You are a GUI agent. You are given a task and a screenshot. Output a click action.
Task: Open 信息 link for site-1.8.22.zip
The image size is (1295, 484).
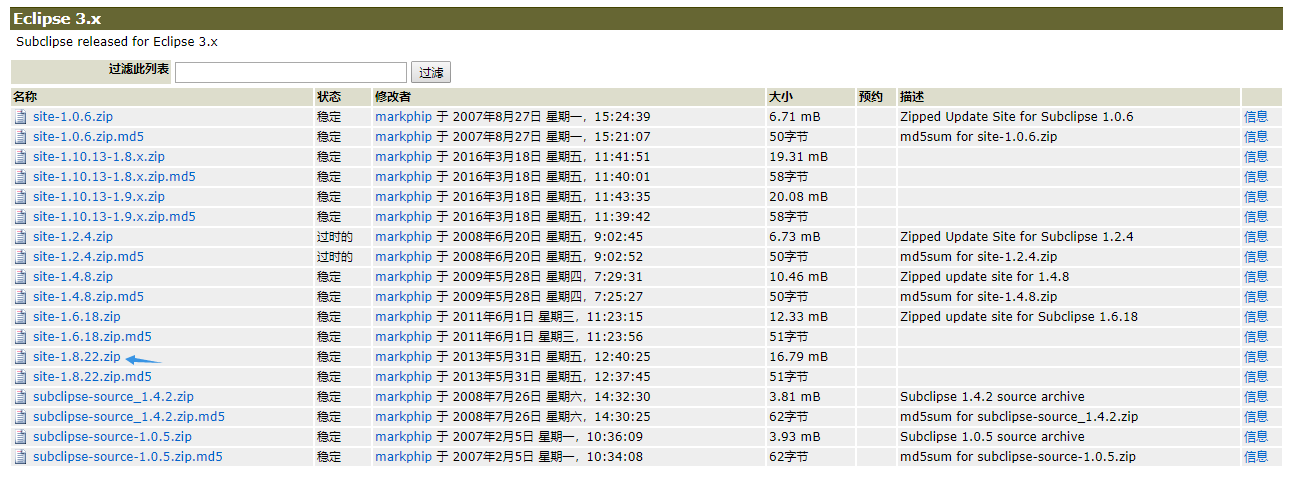click(1256, 357)
